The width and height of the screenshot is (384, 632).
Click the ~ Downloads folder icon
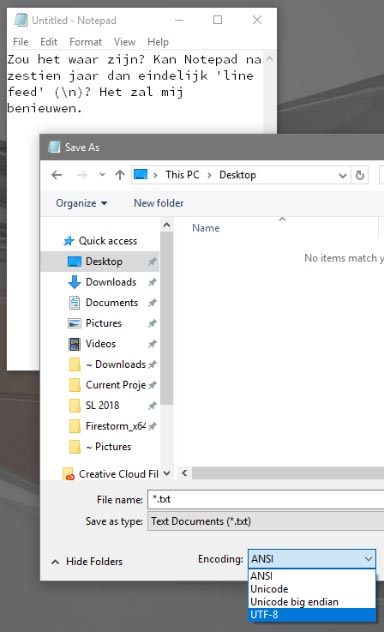pos(75,364)
